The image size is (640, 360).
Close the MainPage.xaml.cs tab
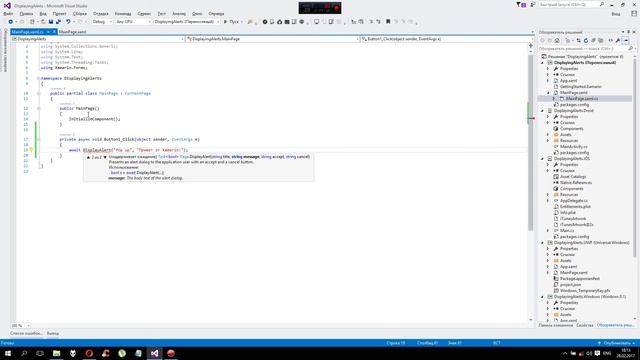point(54,32)
